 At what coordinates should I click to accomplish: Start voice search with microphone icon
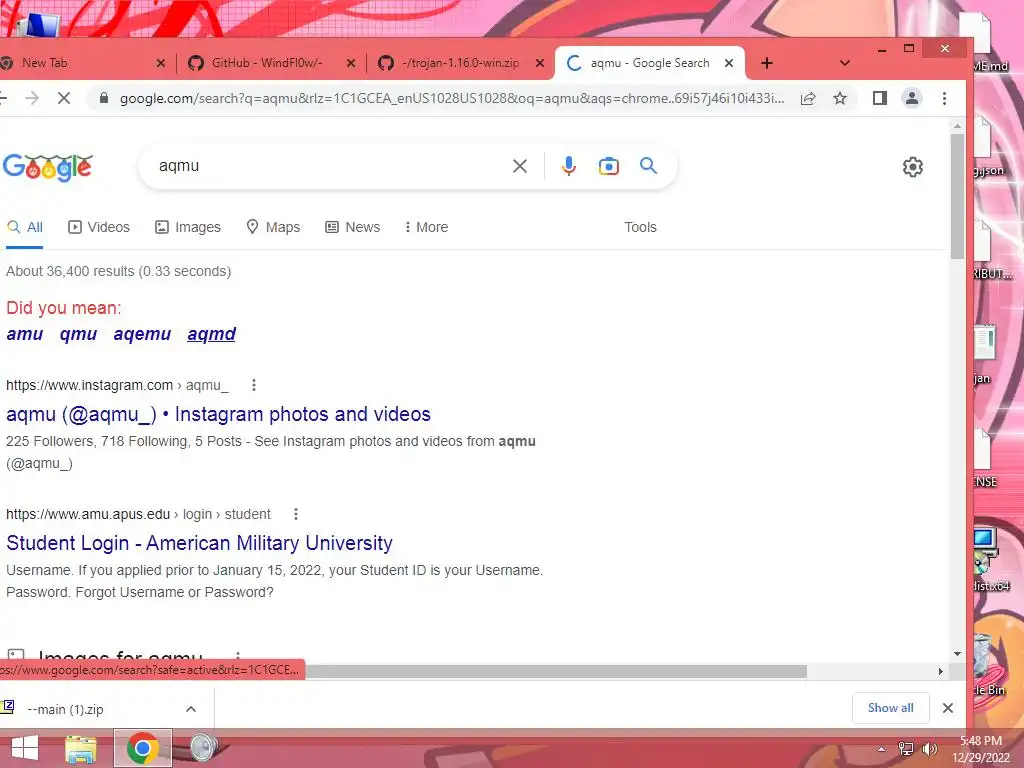point(569,166)
